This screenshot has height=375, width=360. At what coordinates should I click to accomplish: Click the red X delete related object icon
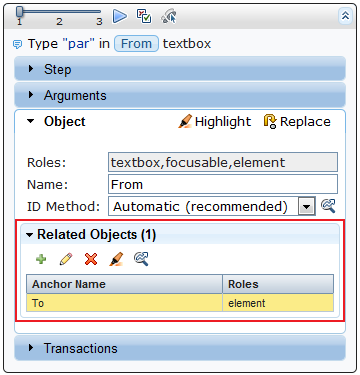point(91,259)
